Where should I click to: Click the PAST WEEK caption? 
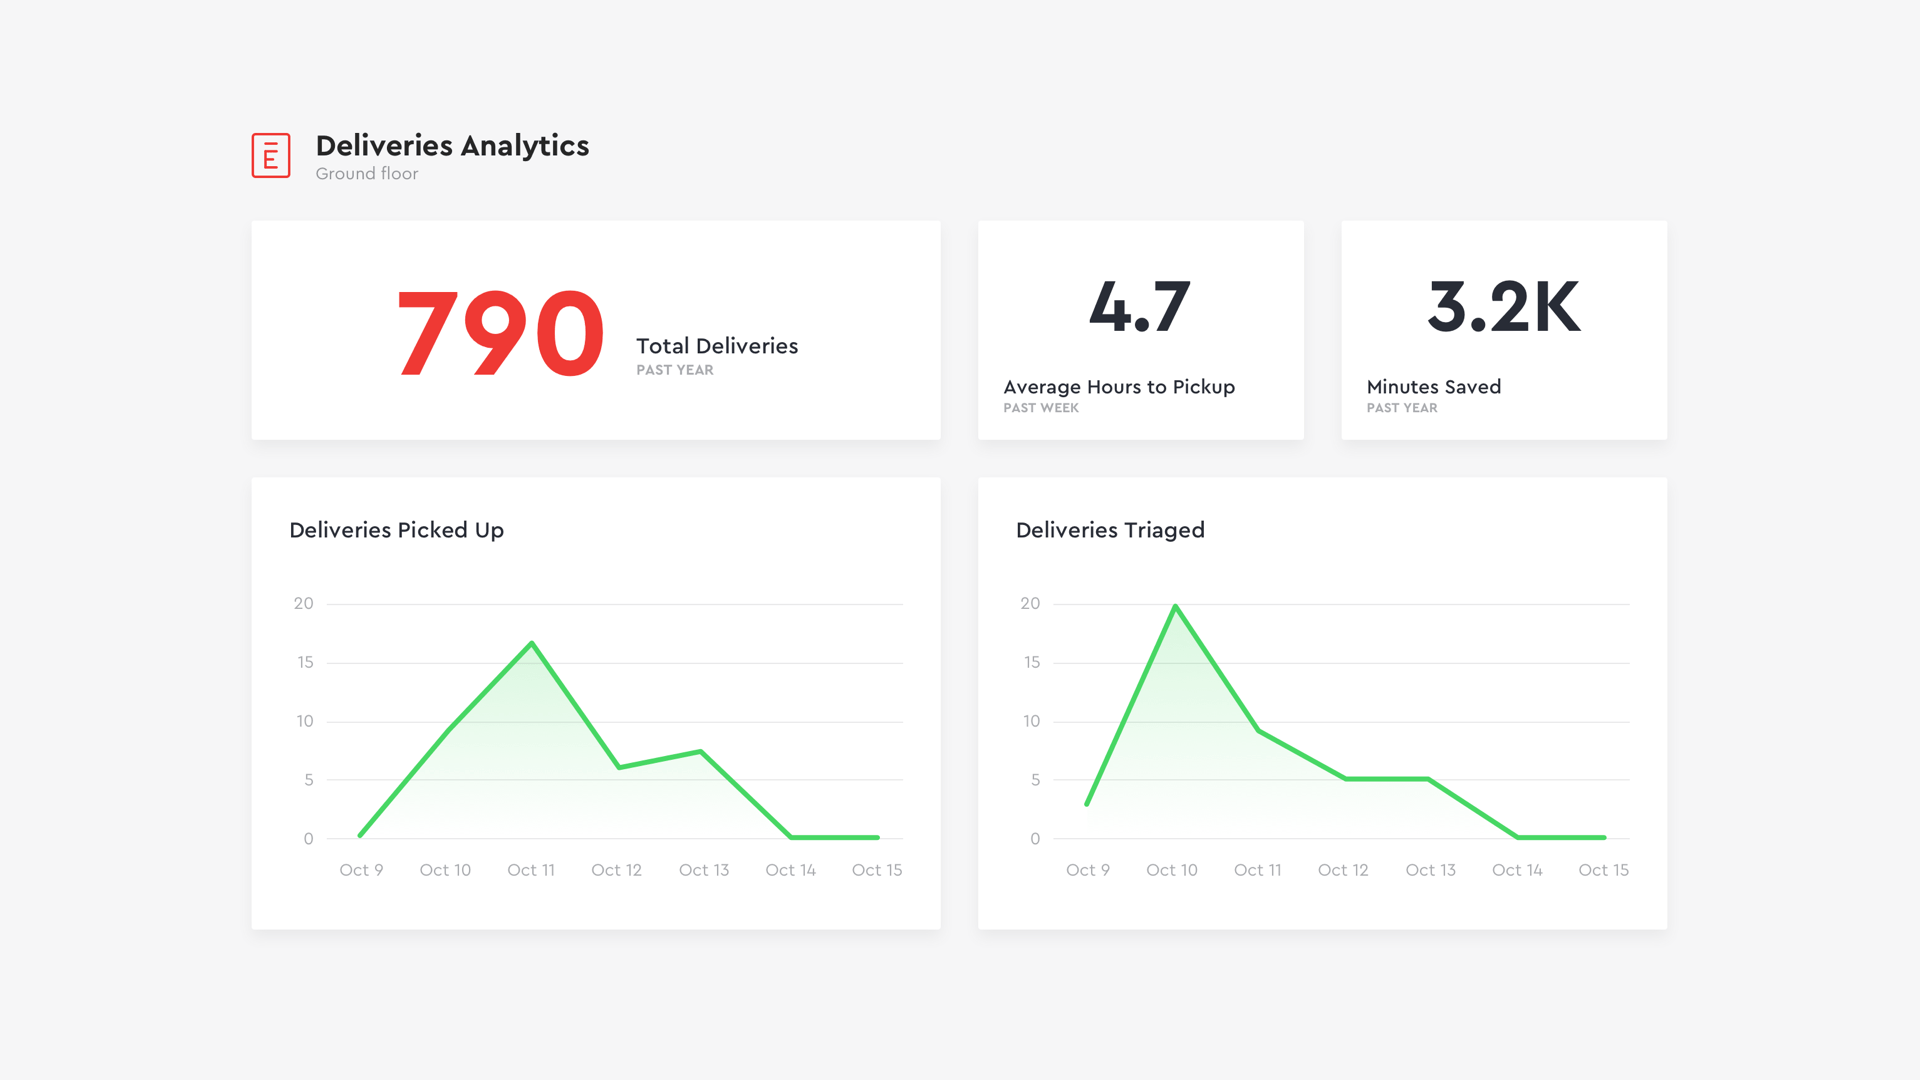(x=1041, y=408)
